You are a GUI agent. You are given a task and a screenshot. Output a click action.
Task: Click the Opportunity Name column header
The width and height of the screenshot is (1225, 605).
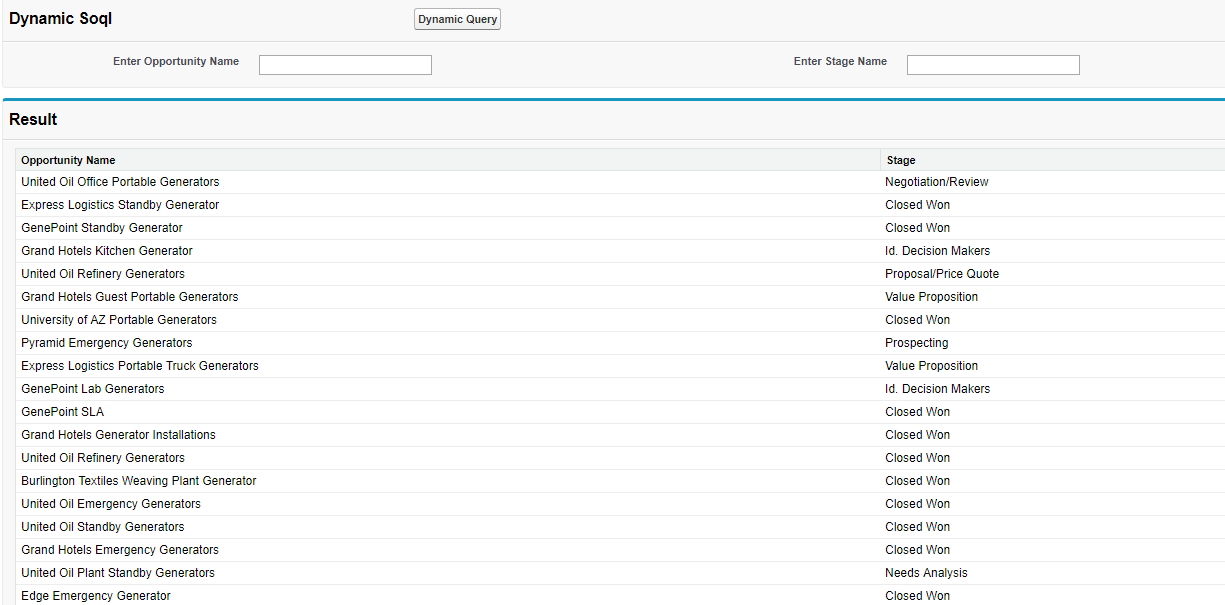tap(68, 160)
